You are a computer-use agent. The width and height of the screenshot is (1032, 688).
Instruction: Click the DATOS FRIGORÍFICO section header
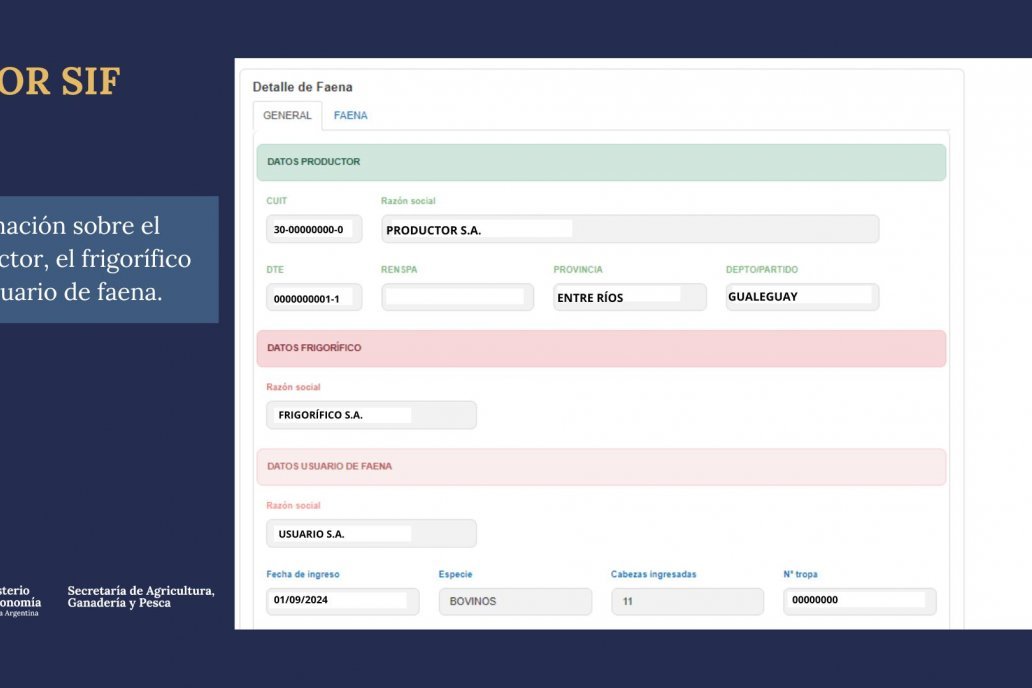pos(600,348)
